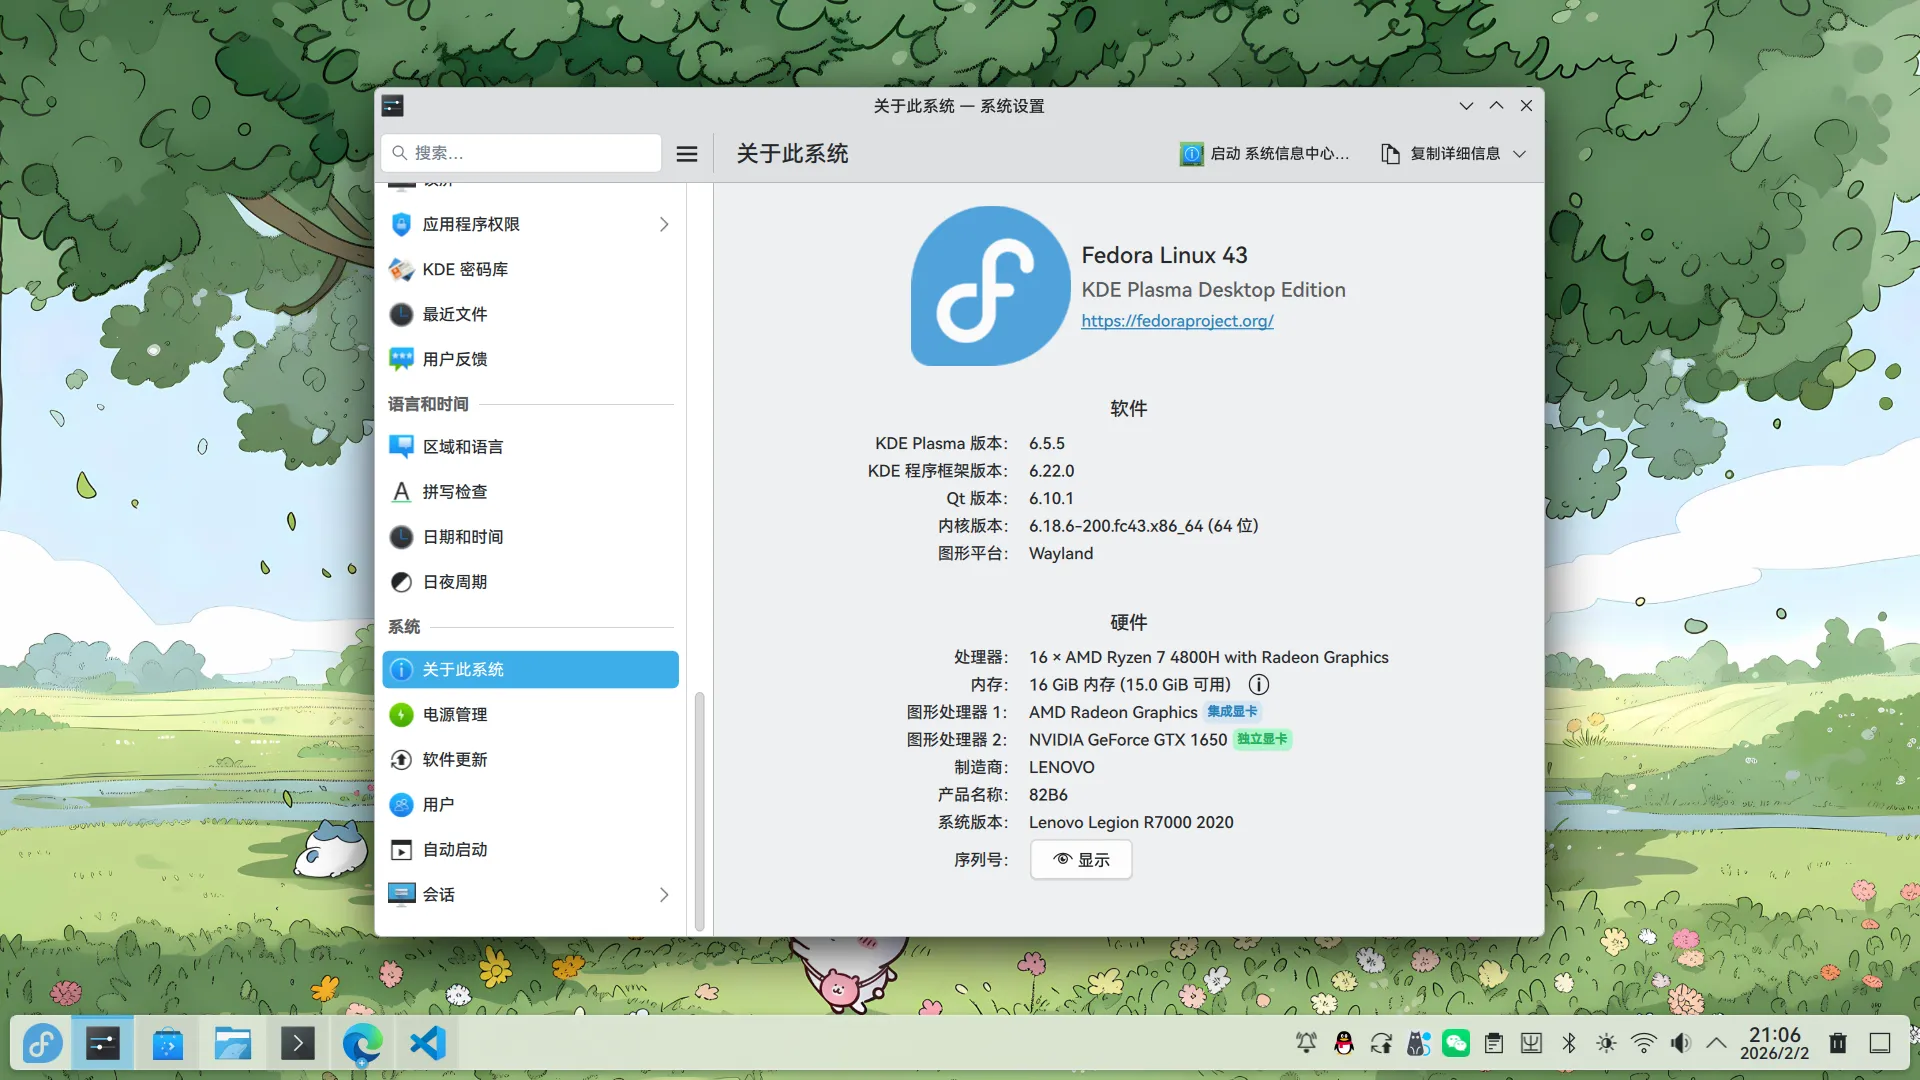Open Microsoft Edge from taskbar
Image resolution: width=1920 pixels, height=1080 pixels.
pos(361,1043)
